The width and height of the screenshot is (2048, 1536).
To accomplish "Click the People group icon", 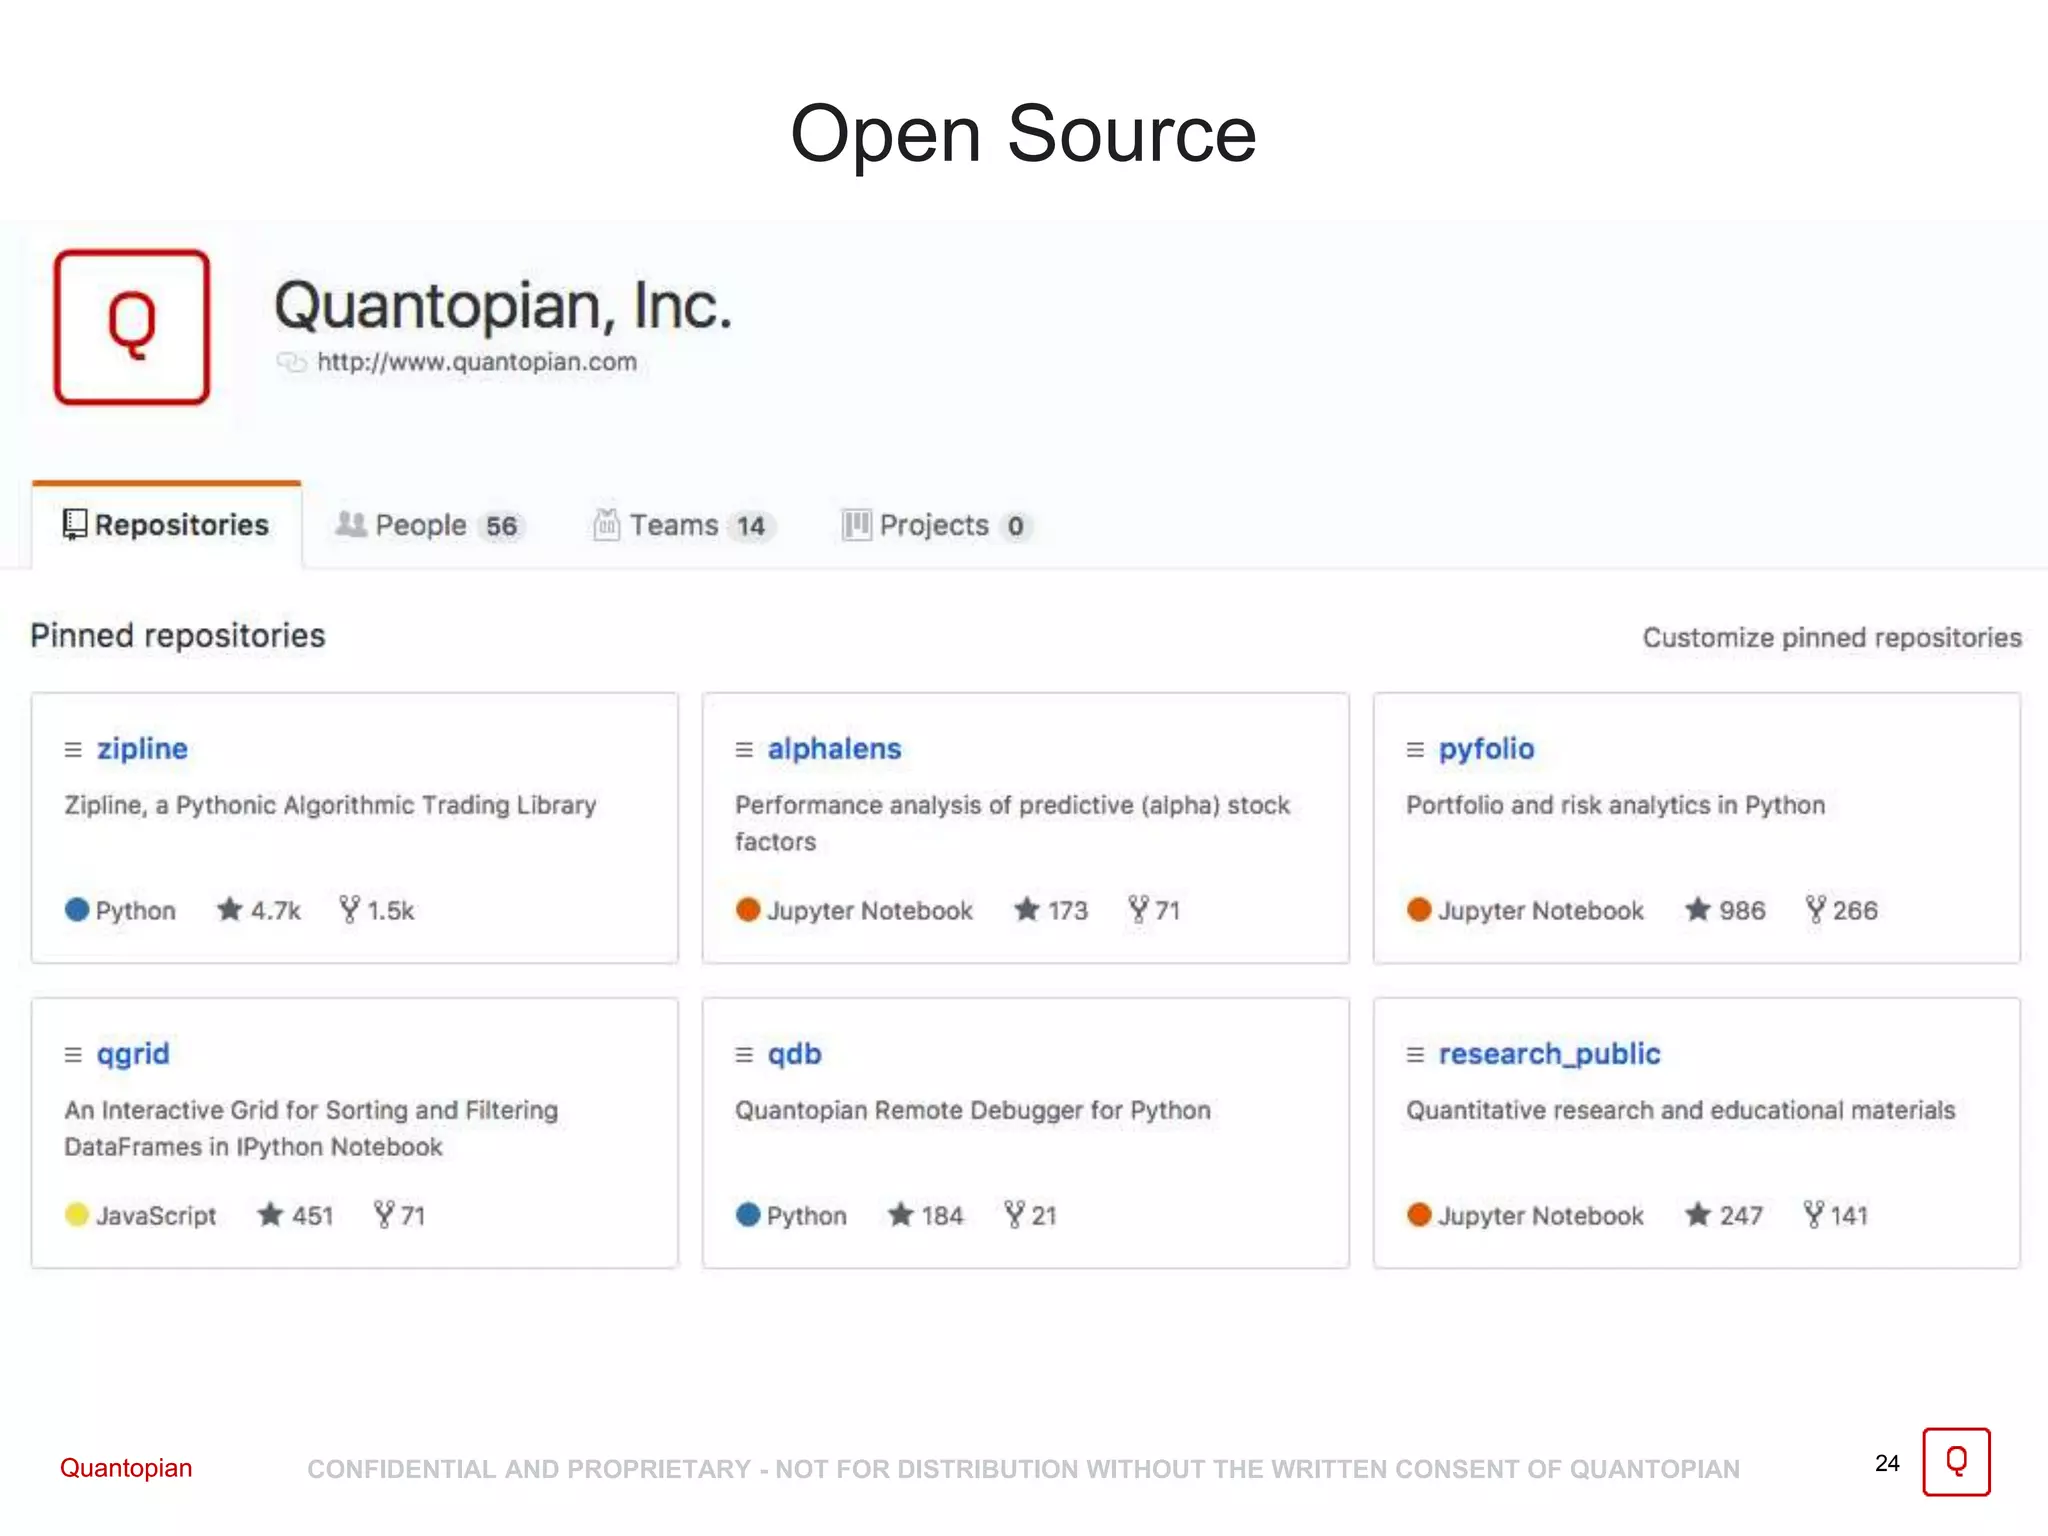I will [x=350, y=524].
